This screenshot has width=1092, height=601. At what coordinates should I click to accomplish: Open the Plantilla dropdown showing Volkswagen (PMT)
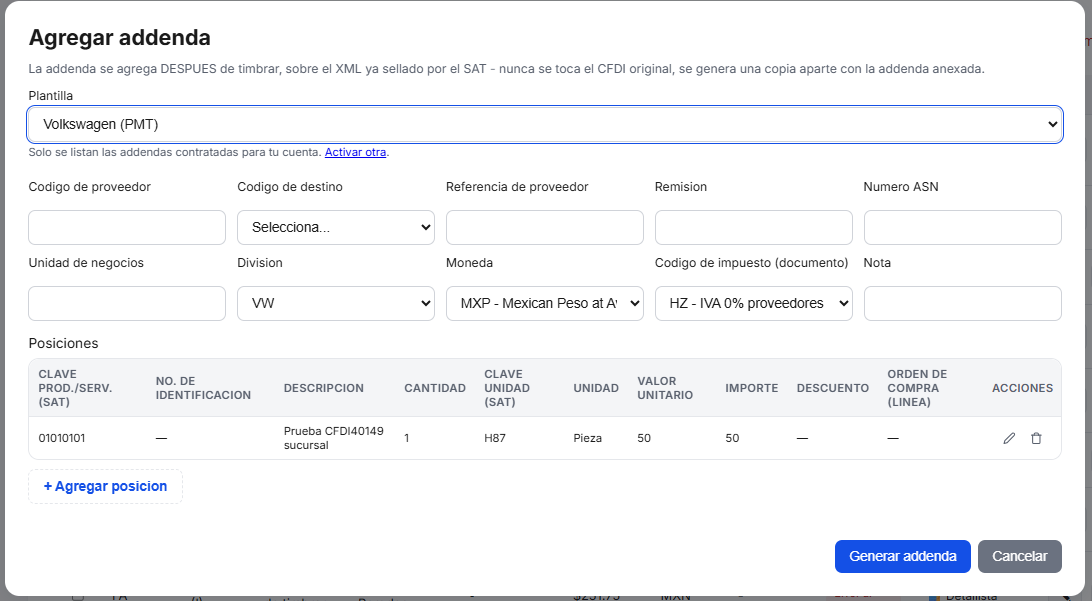(x=545, y=125)
